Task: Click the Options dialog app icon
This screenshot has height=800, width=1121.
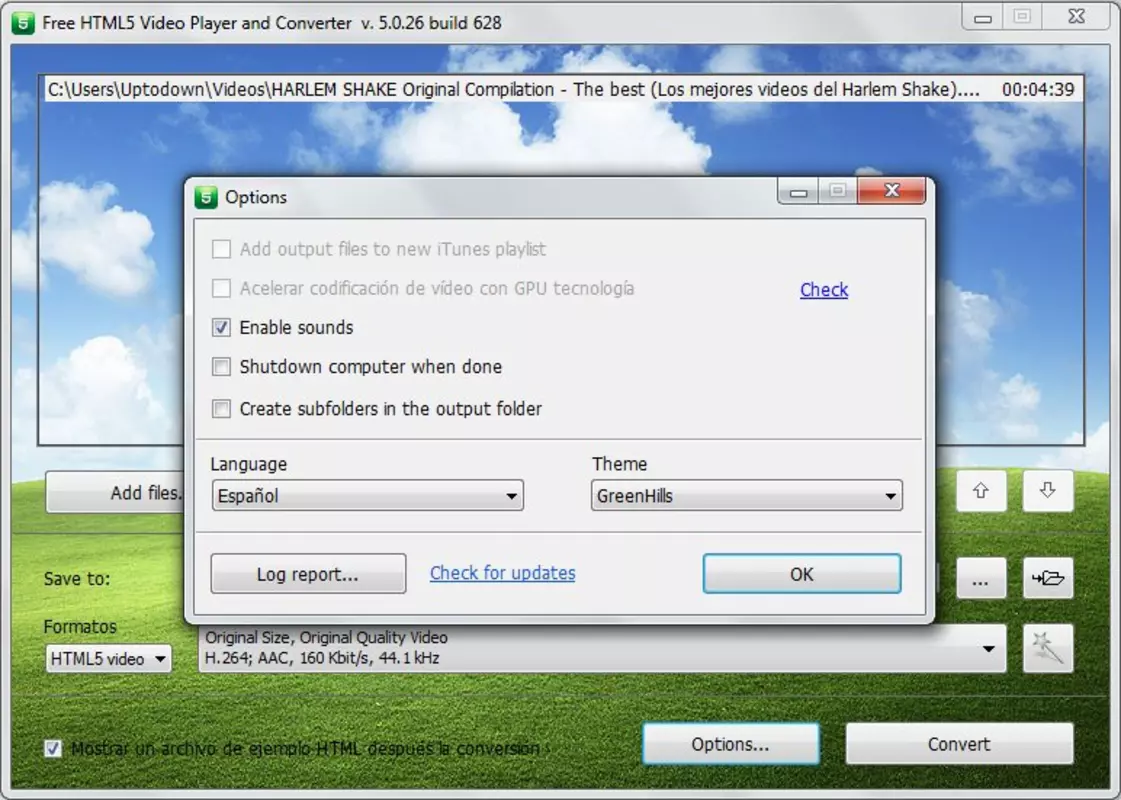Action: click(206, 197)
